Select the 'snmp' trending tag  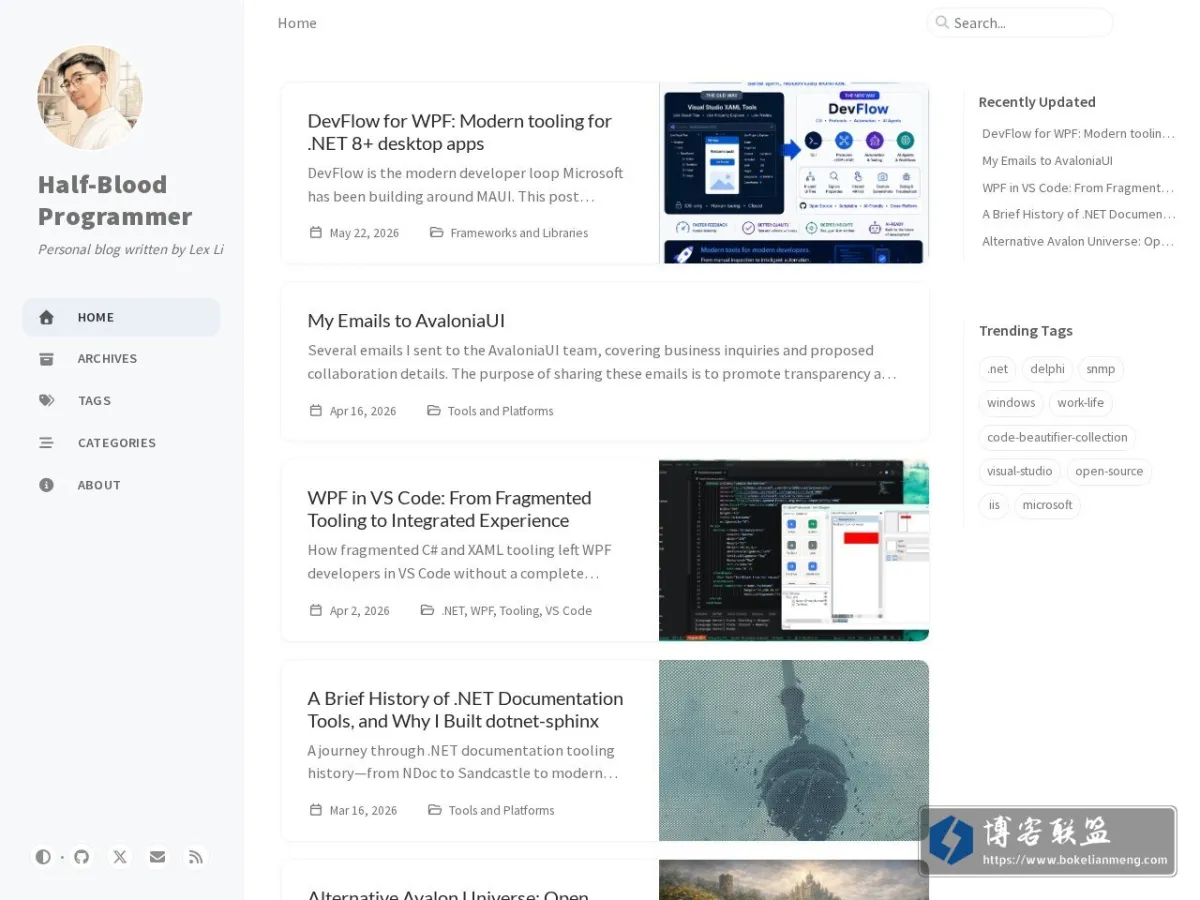click(1100, 369)
